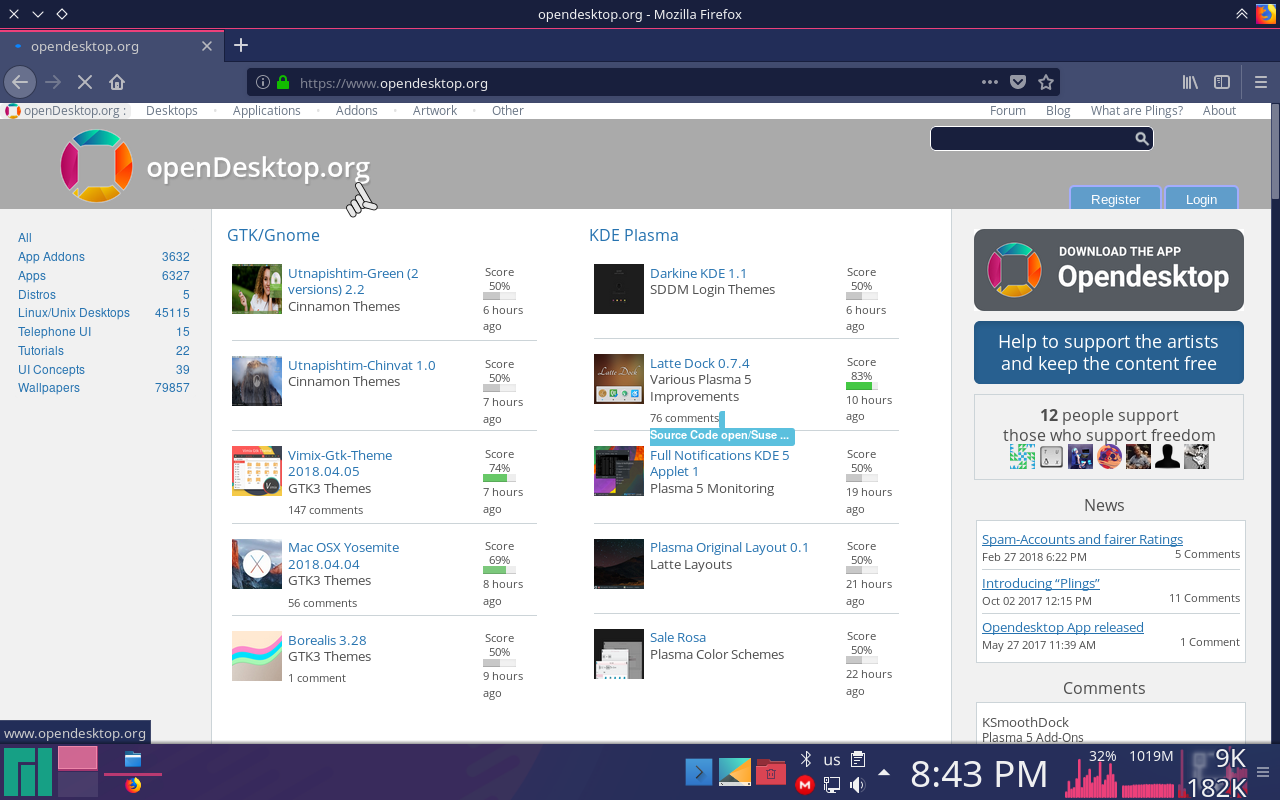The width and height of the screenshot is (1280, 800).
Task: Open the Blog link in the top bar
Action: (x=1058, y=111)
